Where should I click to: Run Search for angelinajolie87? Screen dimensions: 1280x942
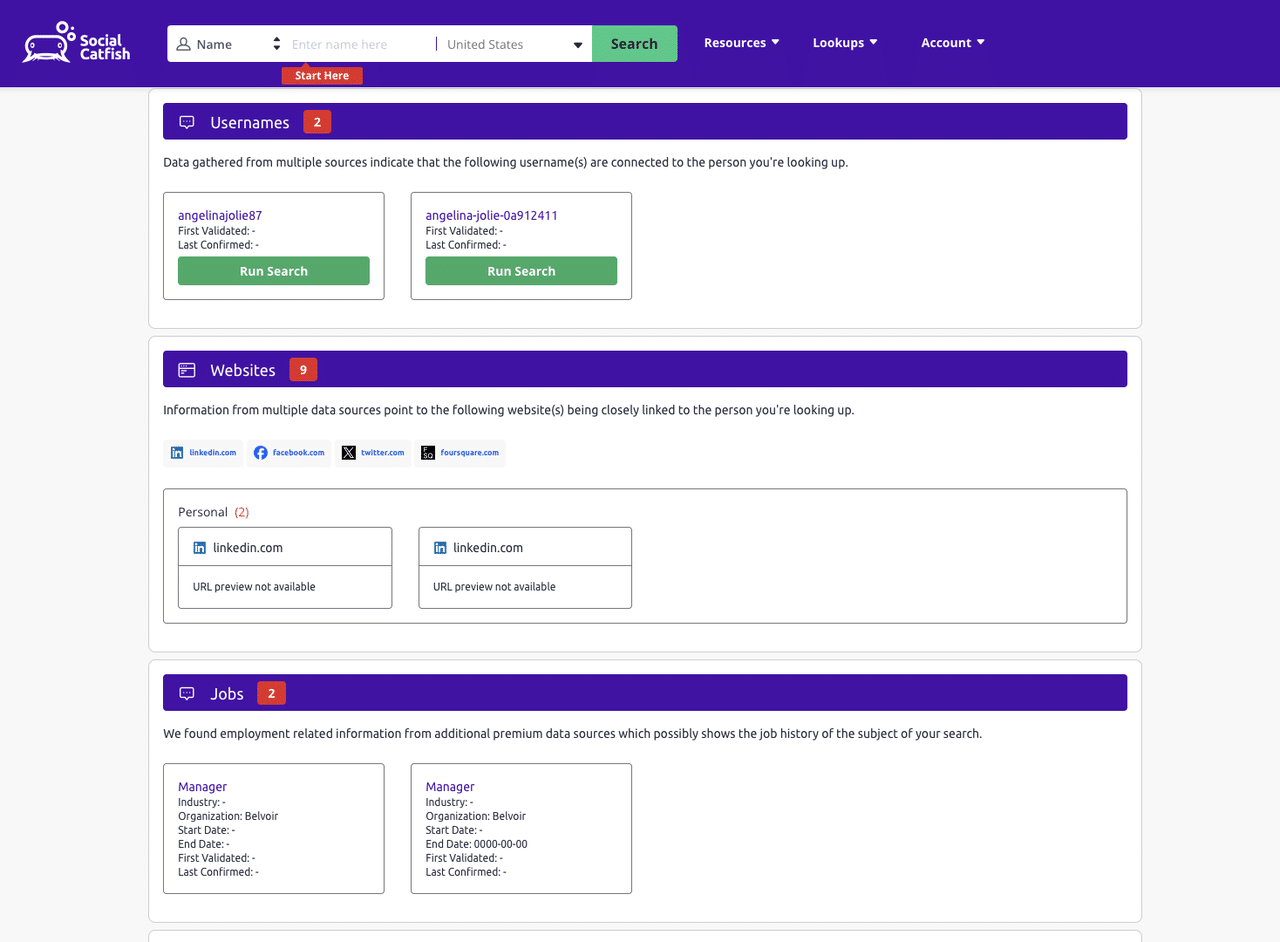[x=273, y=270]
